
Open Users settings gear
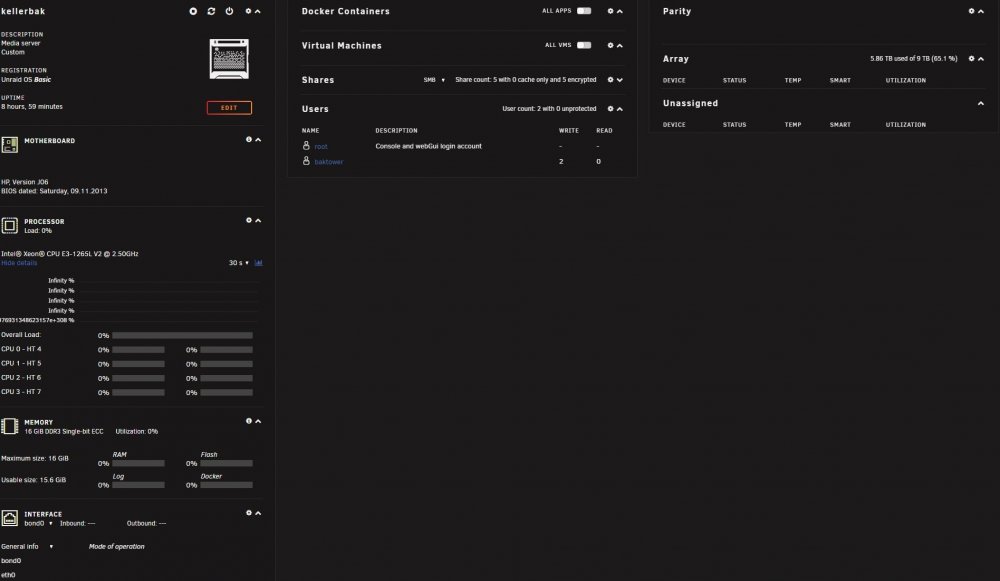pos(610,109)
